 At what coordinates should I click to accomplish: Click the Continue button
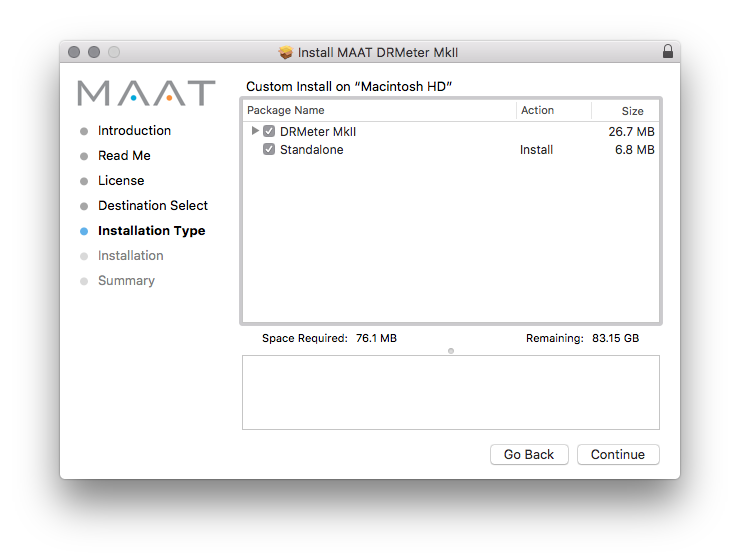point(618,454)
